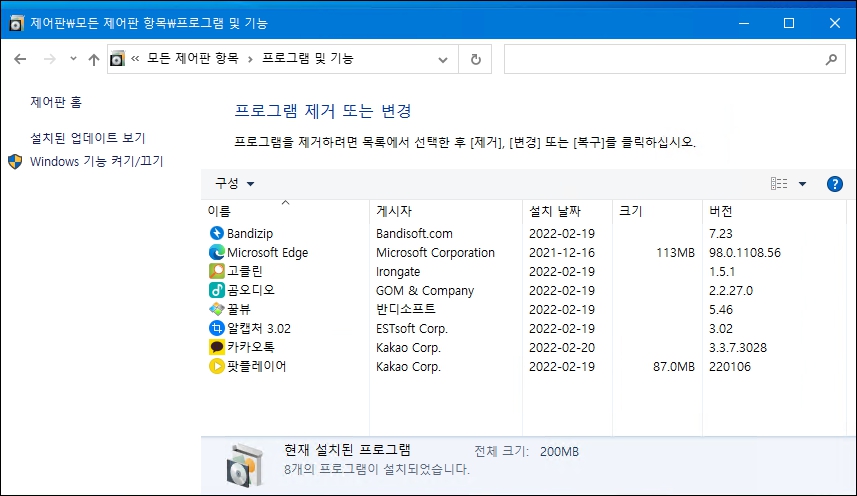
Task: Open 설치된 업데이트 보기 link
Action: pos(87,138)
